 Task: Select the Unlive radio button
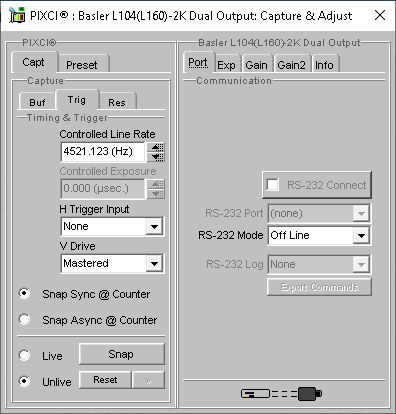(x=24, y=381)
